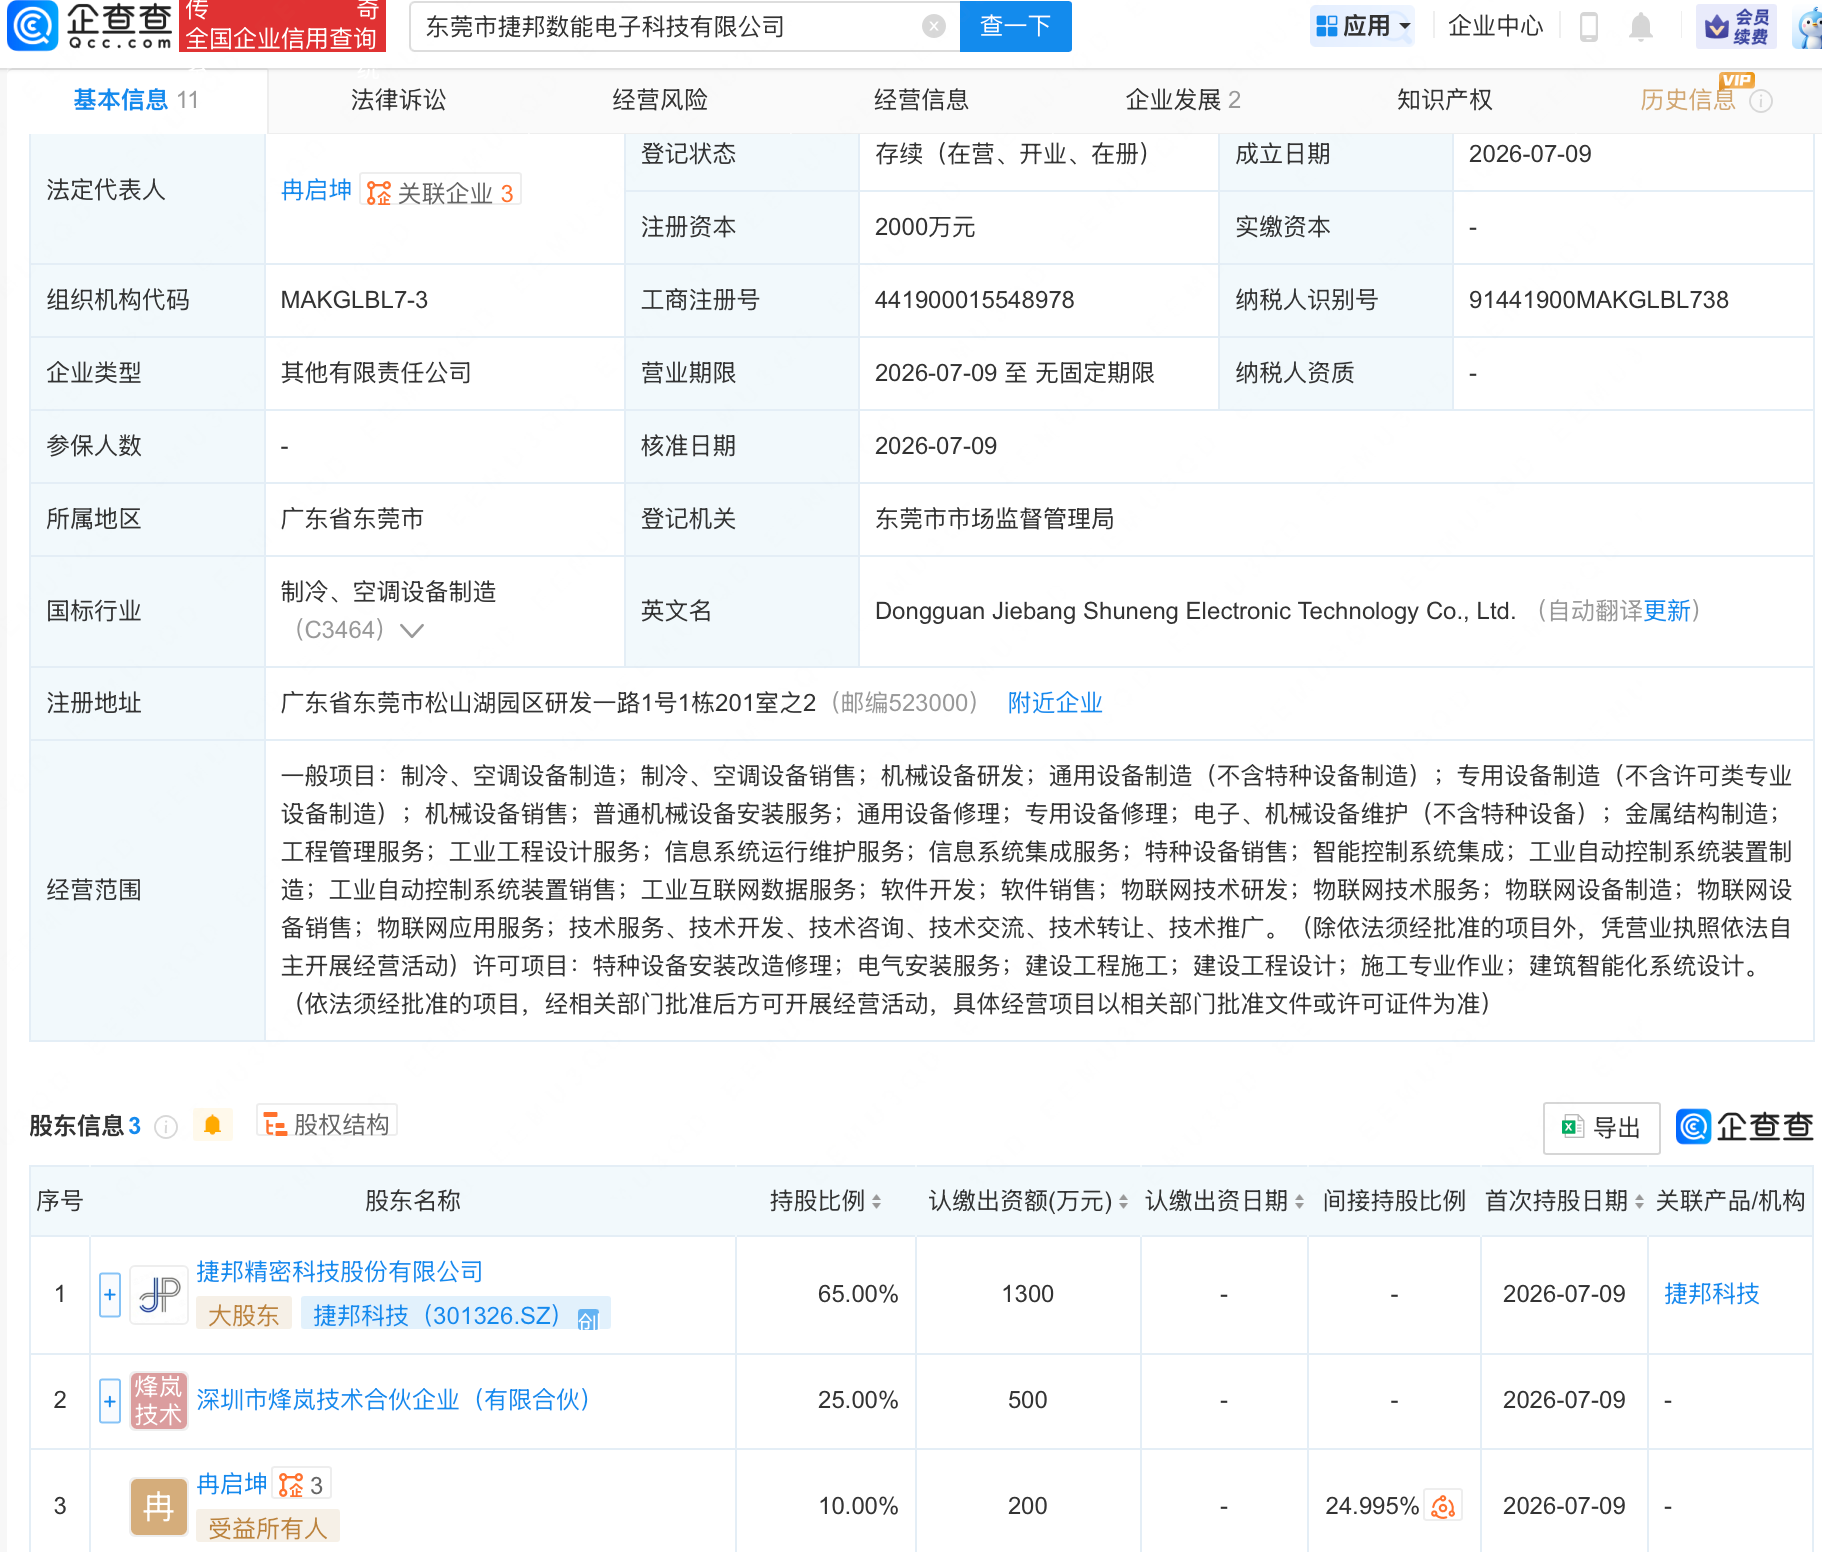The image size is (1822, 1552).
Task: Click indirect holding icon beside 24.995%
Action: 1443,1506
